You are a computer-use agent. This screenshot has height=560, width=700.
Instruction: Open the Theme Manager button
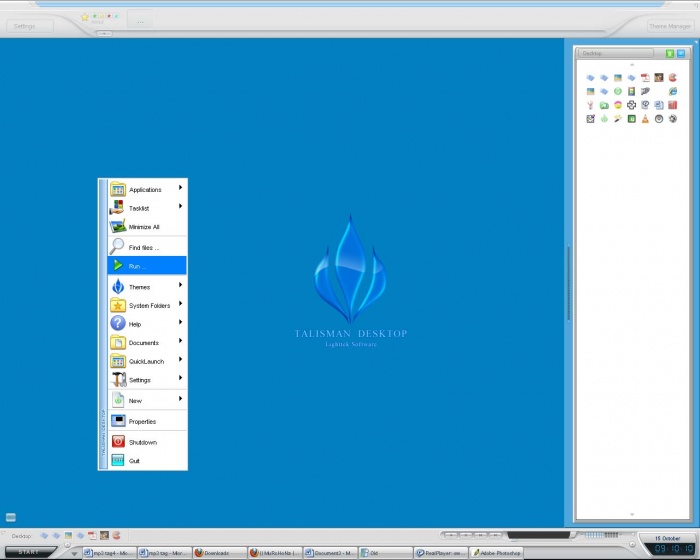[670, 26]
